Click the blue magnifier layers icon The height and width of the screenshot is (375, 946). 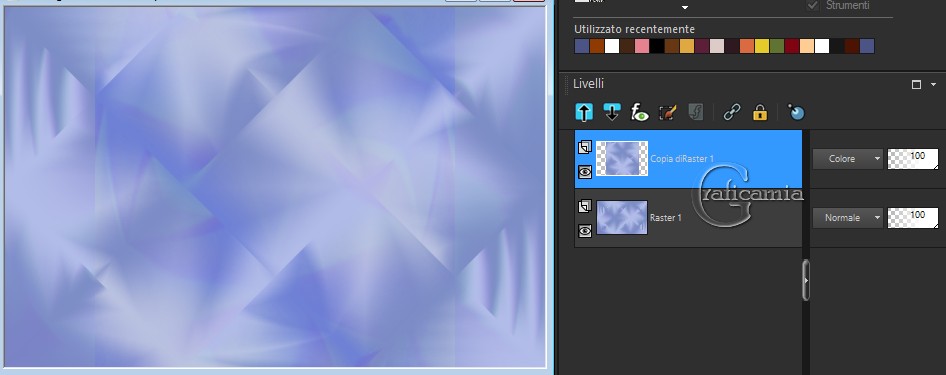coord(796,112)
